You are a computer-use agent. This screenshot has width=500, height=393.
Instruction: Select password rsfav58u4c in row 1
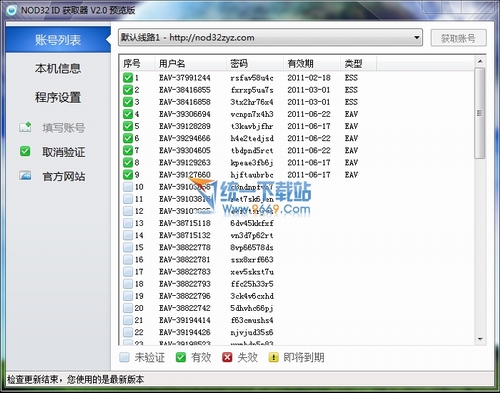(x=252, y=78)
